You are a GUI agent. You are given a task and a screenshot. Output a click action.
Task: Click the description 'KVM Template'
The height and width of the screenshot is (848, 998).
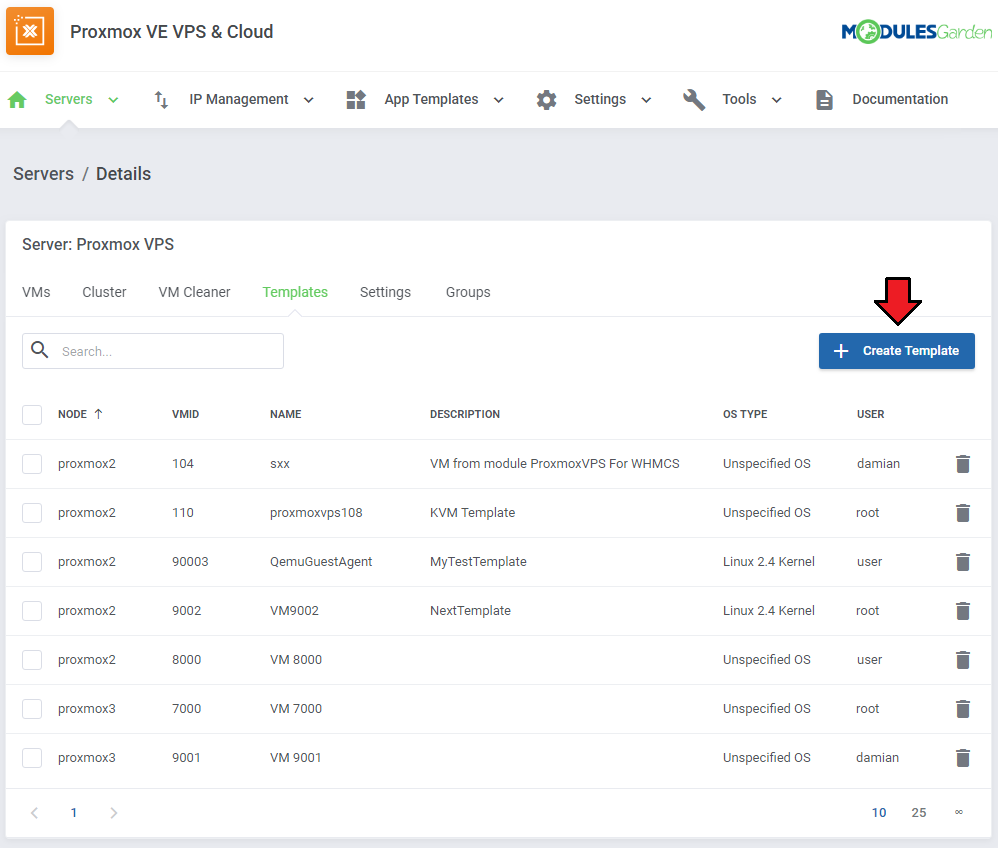pyautogui.click(x=472, y=512)
